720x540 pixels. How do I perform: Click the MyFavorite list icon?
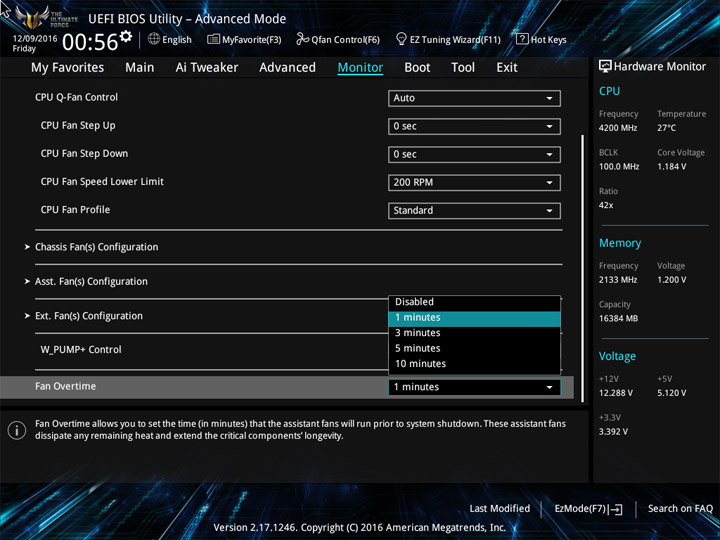pos(213,39)
